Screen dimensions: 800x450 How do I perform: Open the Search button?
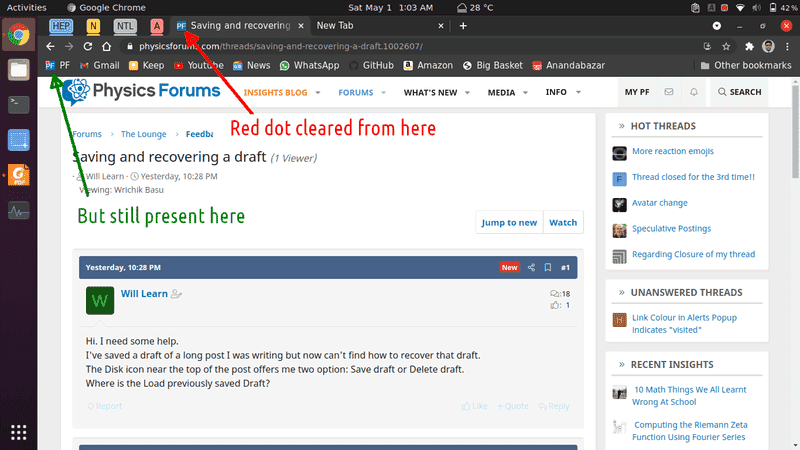click(x=739, y=92)
